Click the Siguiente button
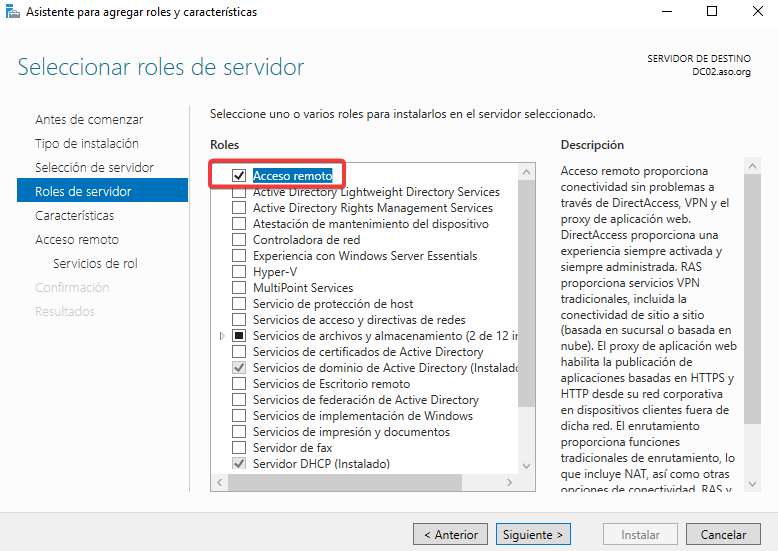 point(534,535)
